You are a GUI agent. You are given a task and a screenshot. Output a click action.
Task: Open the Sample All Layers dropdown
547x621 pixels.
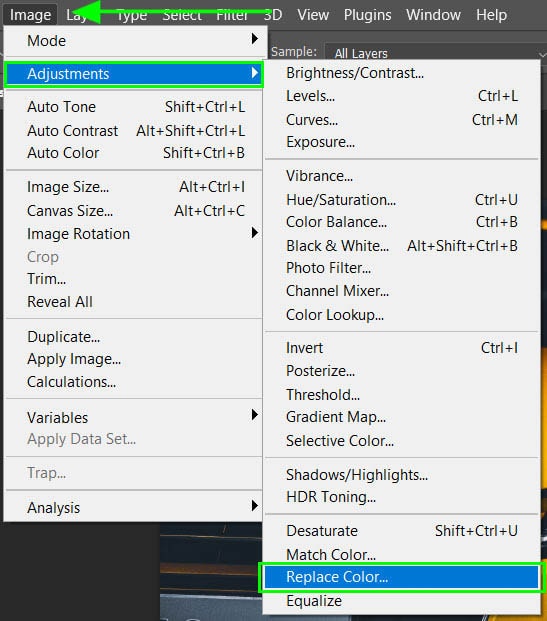[x=436, y=53]
